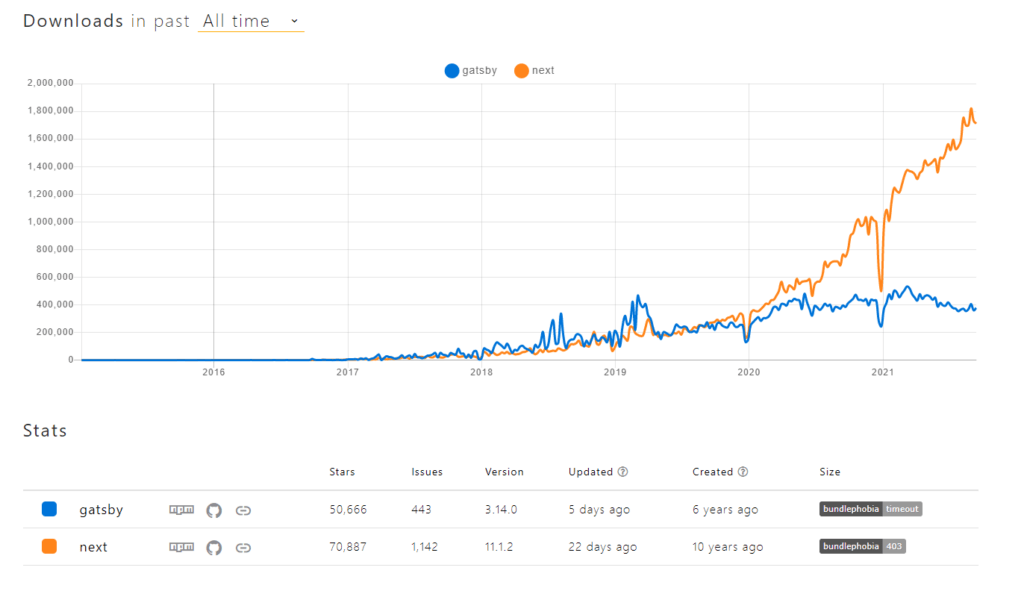Click the Downloads heading text

click(x=73, y=21)
